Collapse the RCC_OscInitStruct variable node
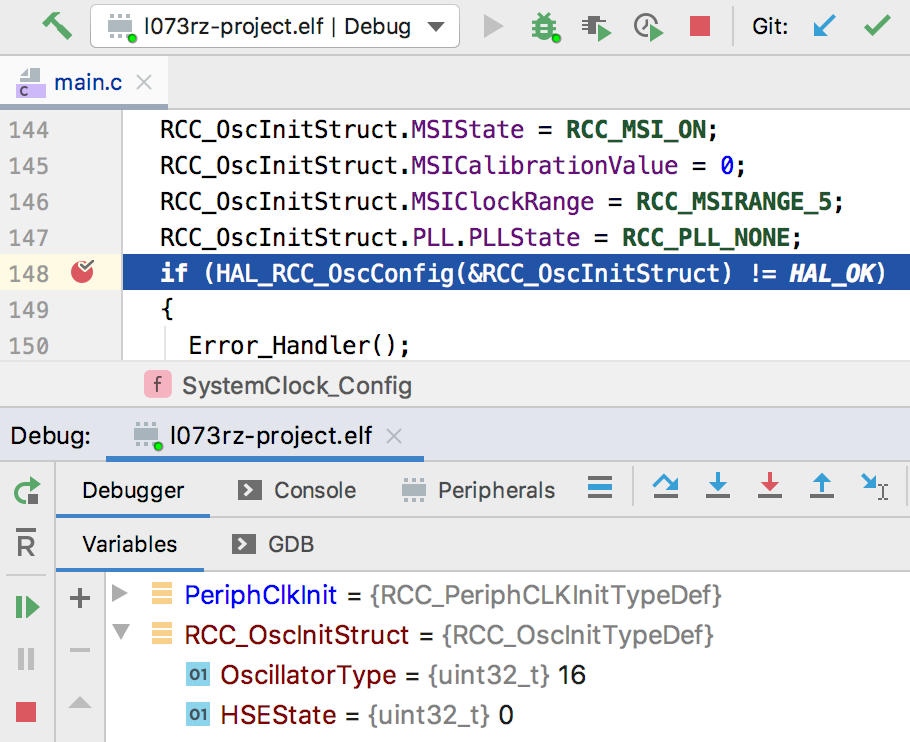 coord(121,633)
